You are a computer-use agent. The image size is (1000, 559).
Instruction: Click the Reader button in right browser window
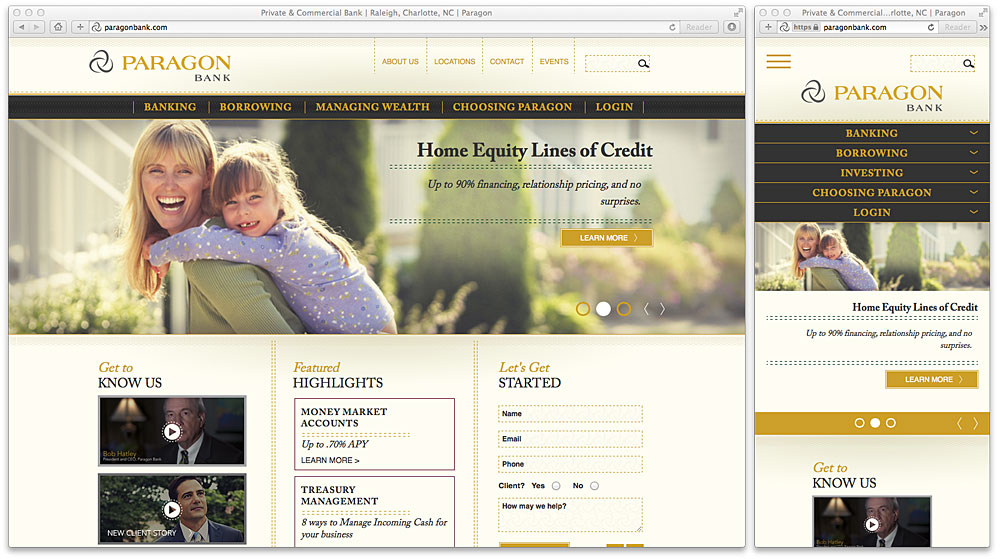[x=957, y=27]
